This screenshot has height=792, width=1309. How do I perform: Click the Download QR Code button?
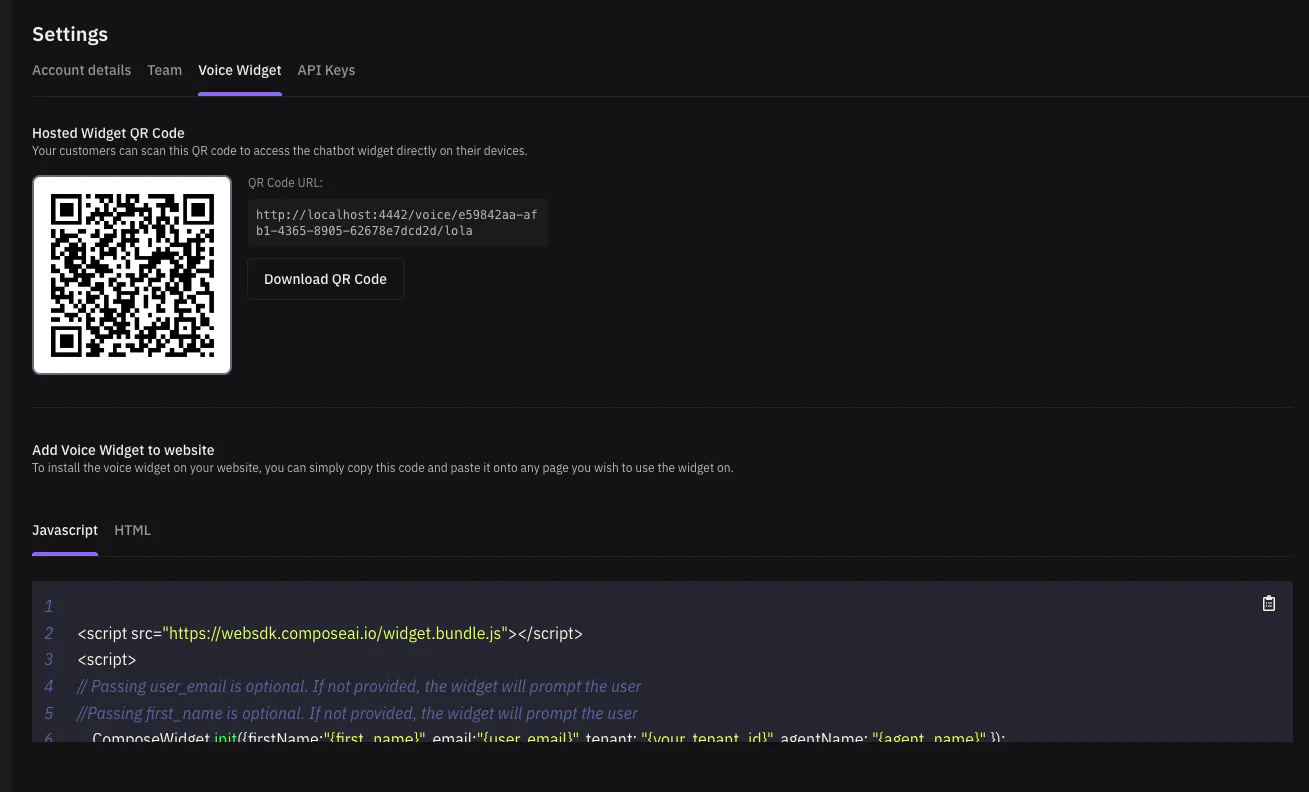tap(325, 279)
